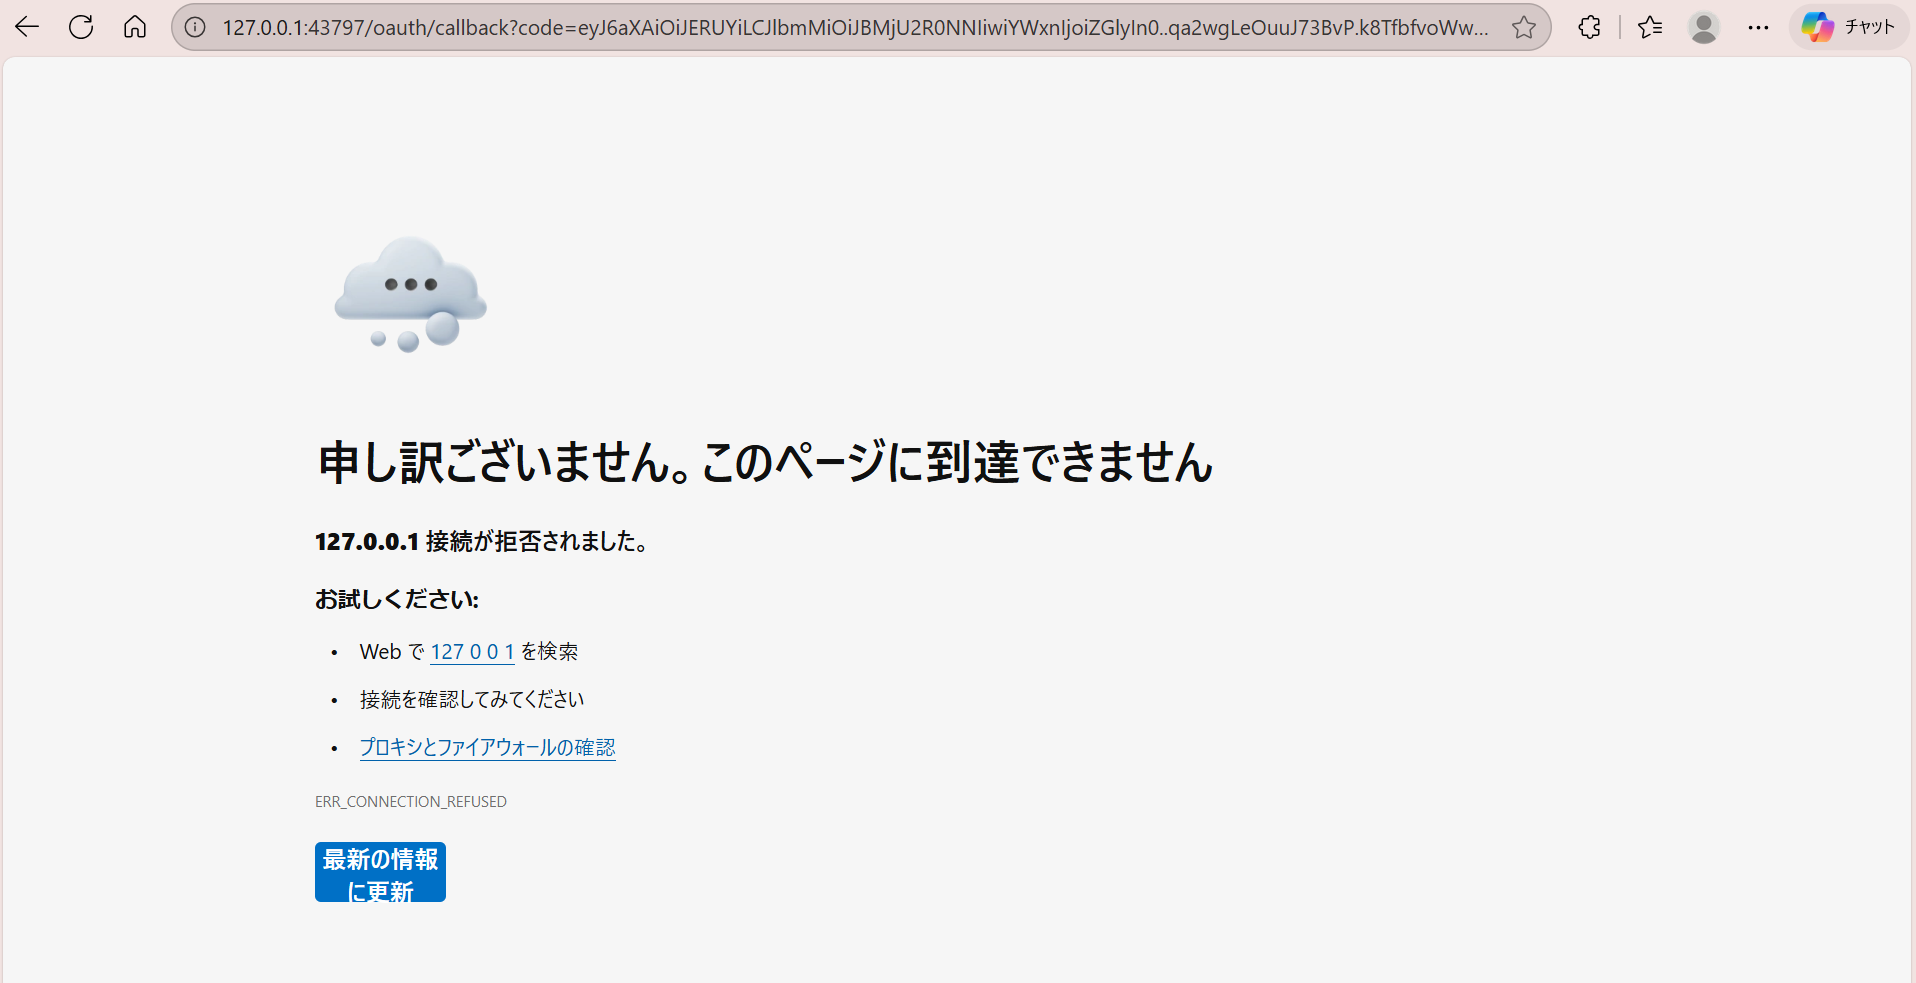This screenshot has height=983, width=1916.
Task: Open the Favorites list
Action: pyautogui.click(x=1650, y=27)
